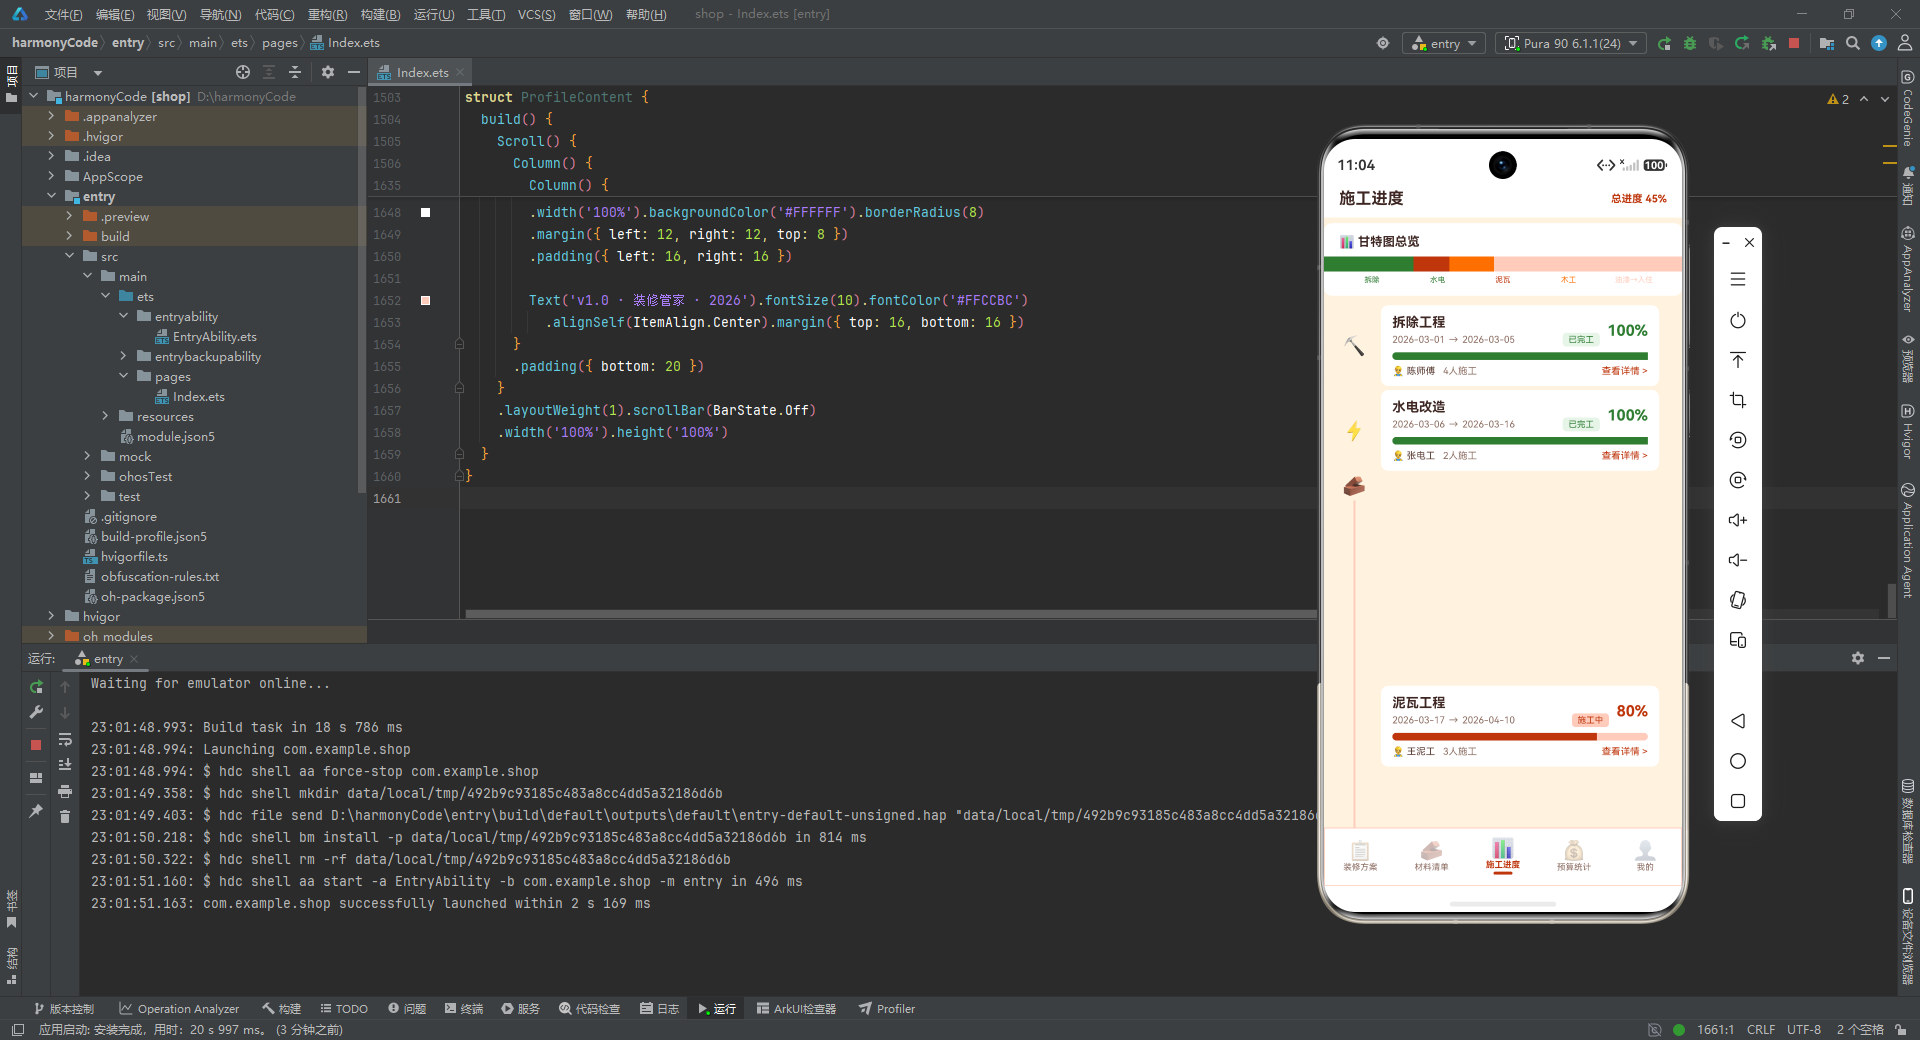Open the TODO tool window
Screen dimensions: 1920x1040
(343, 1009)
